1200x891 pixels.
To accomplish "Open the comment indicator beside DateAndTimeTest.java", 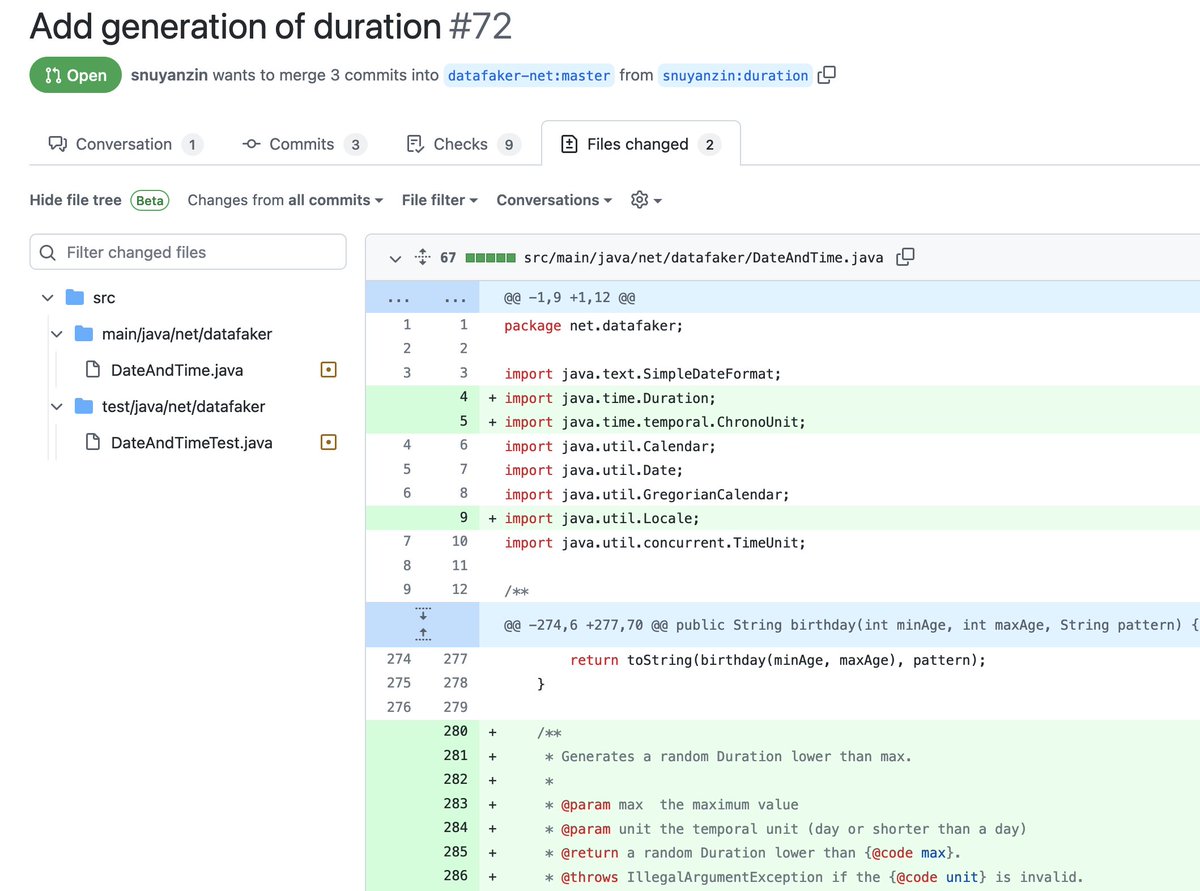I will click(x=328, y=442).
